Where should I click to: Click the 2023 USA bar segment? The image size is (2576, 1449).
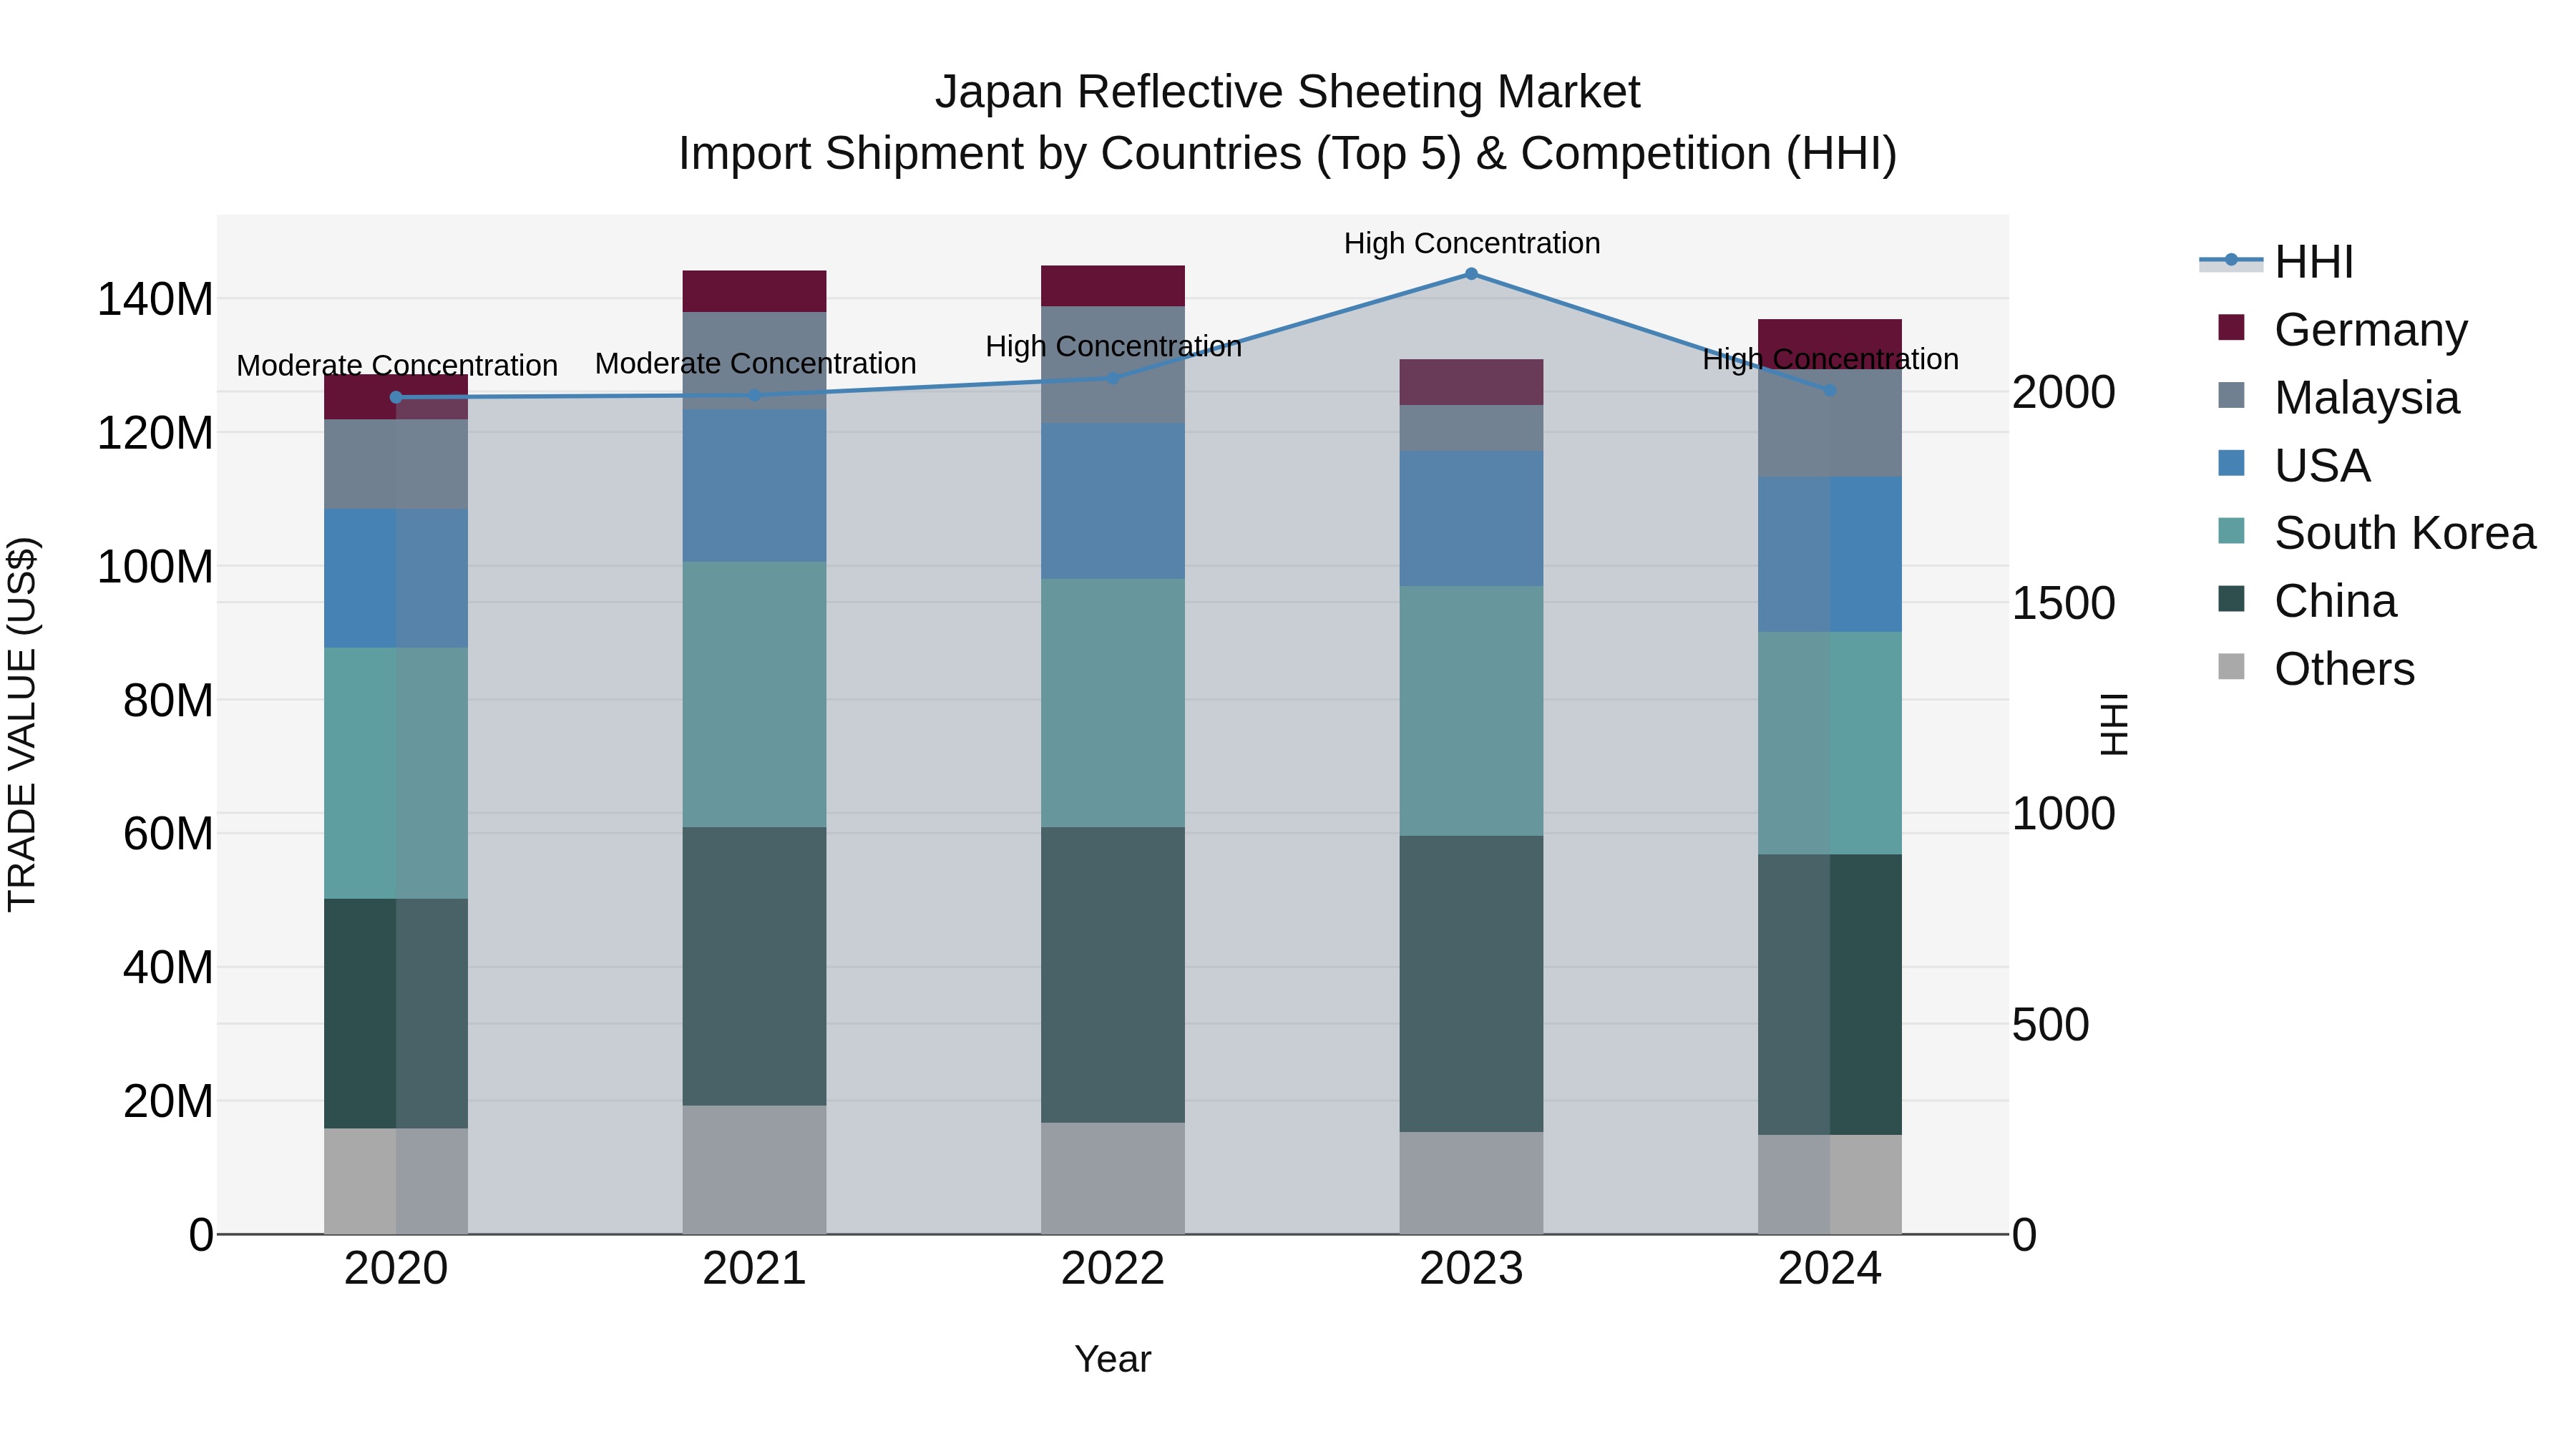tap(1471, 518)
